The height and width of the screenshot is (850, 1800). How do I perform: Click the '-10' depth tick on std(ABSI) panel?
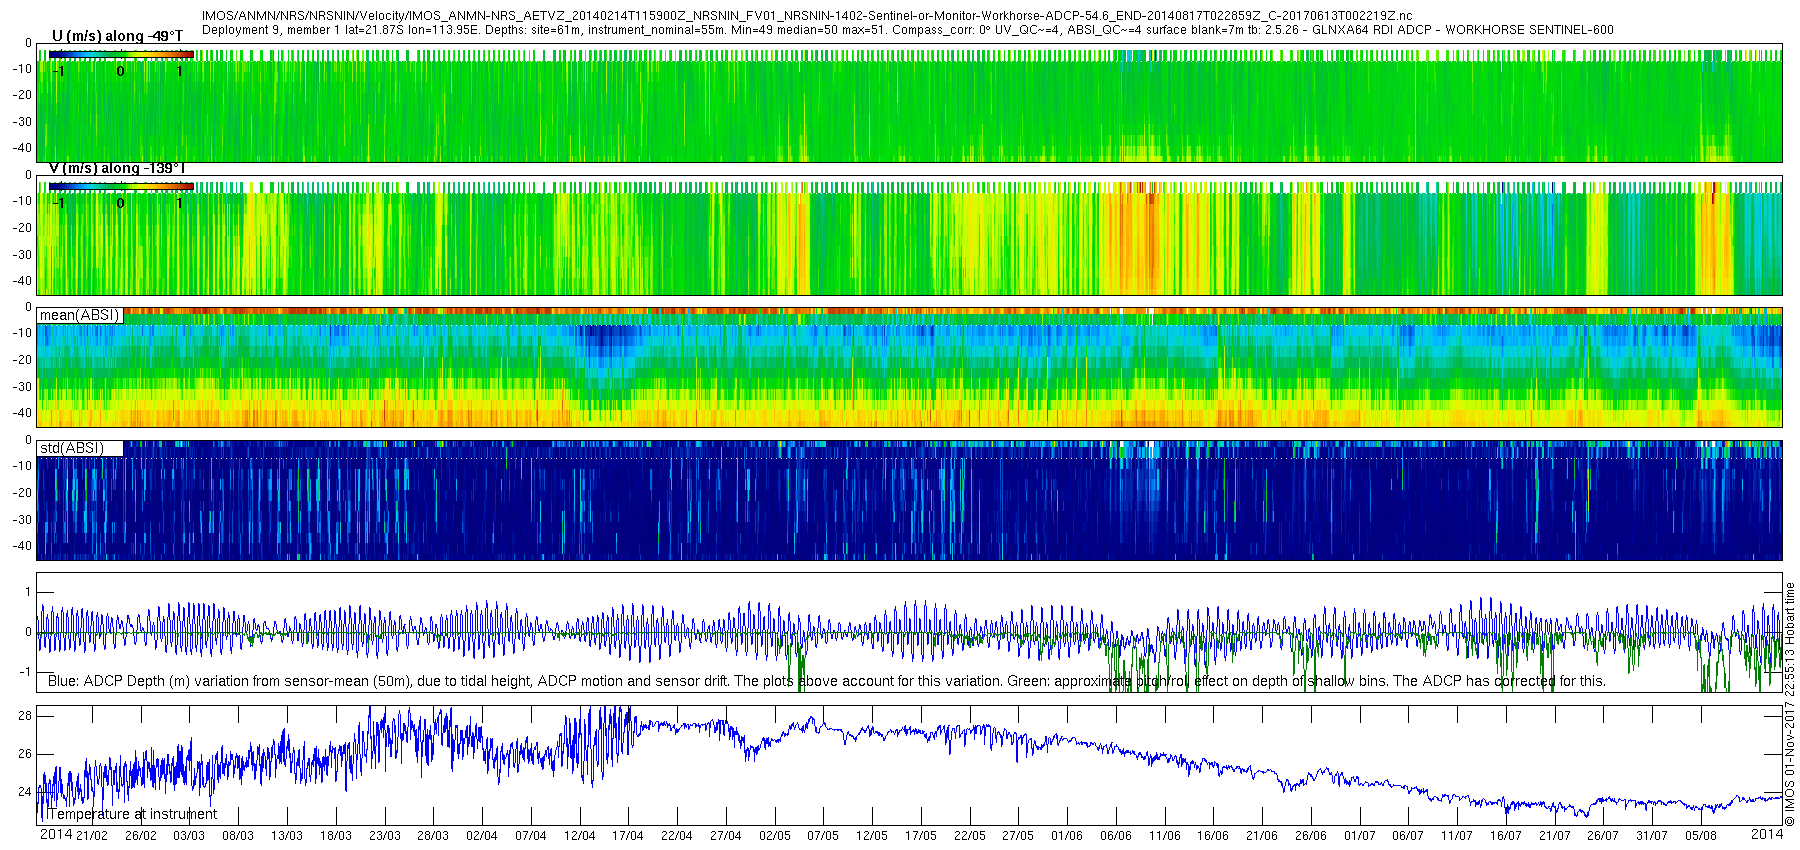(x=21, y=466)
